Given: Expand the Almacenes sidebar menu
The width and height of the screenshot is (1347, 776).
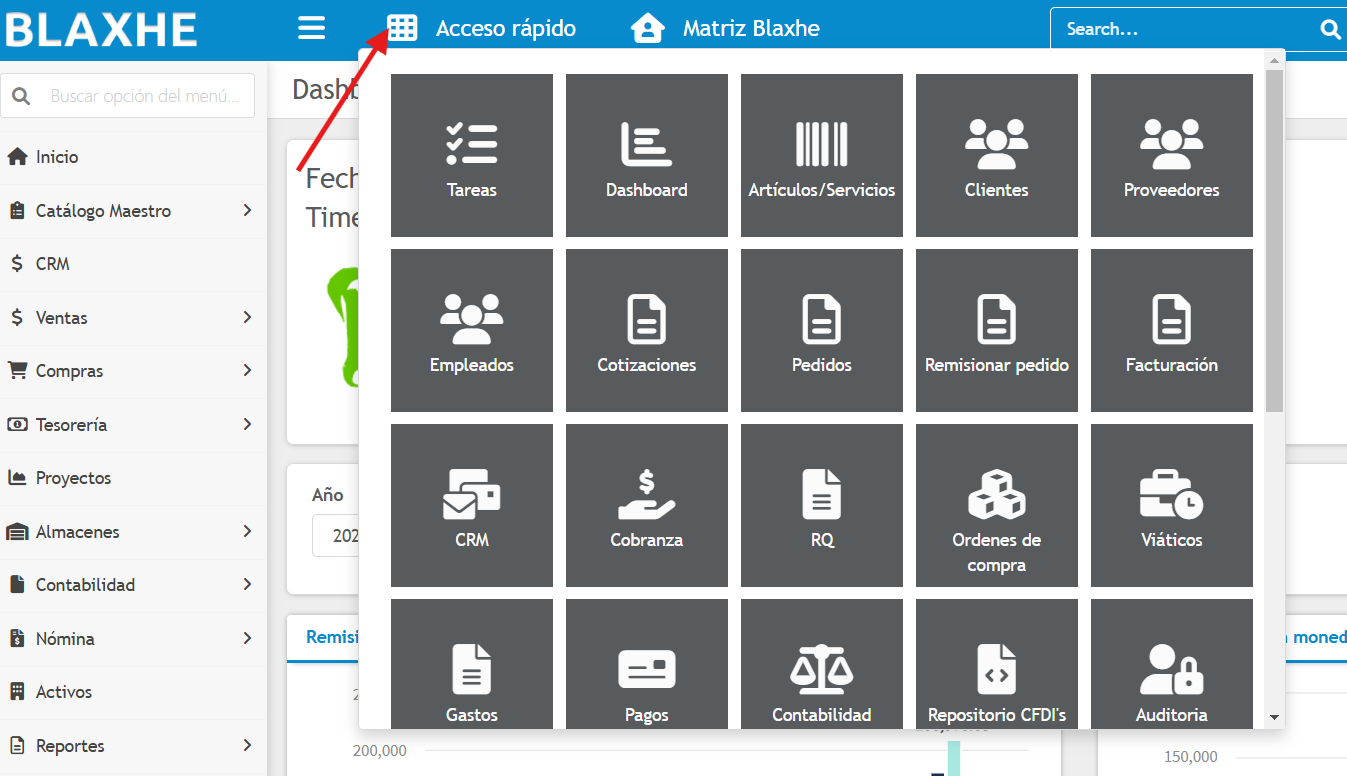Looking at the screenshot, I should [133, 532].
